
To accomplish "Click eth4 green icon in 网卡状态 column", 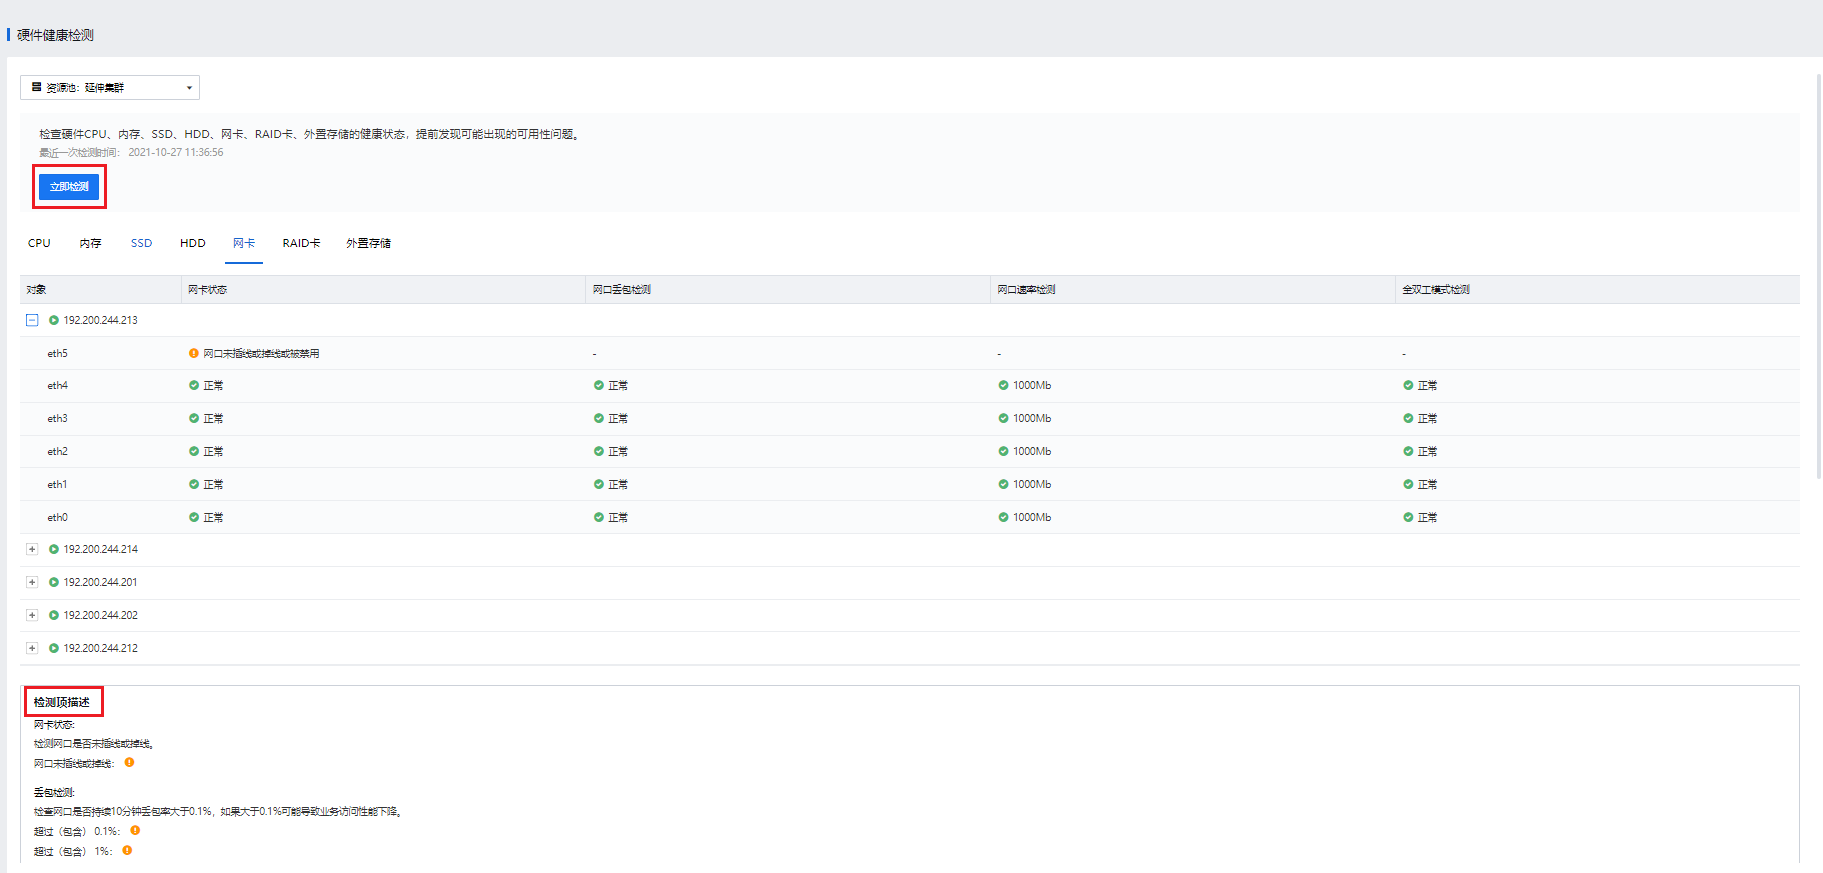I will point(194,385).
